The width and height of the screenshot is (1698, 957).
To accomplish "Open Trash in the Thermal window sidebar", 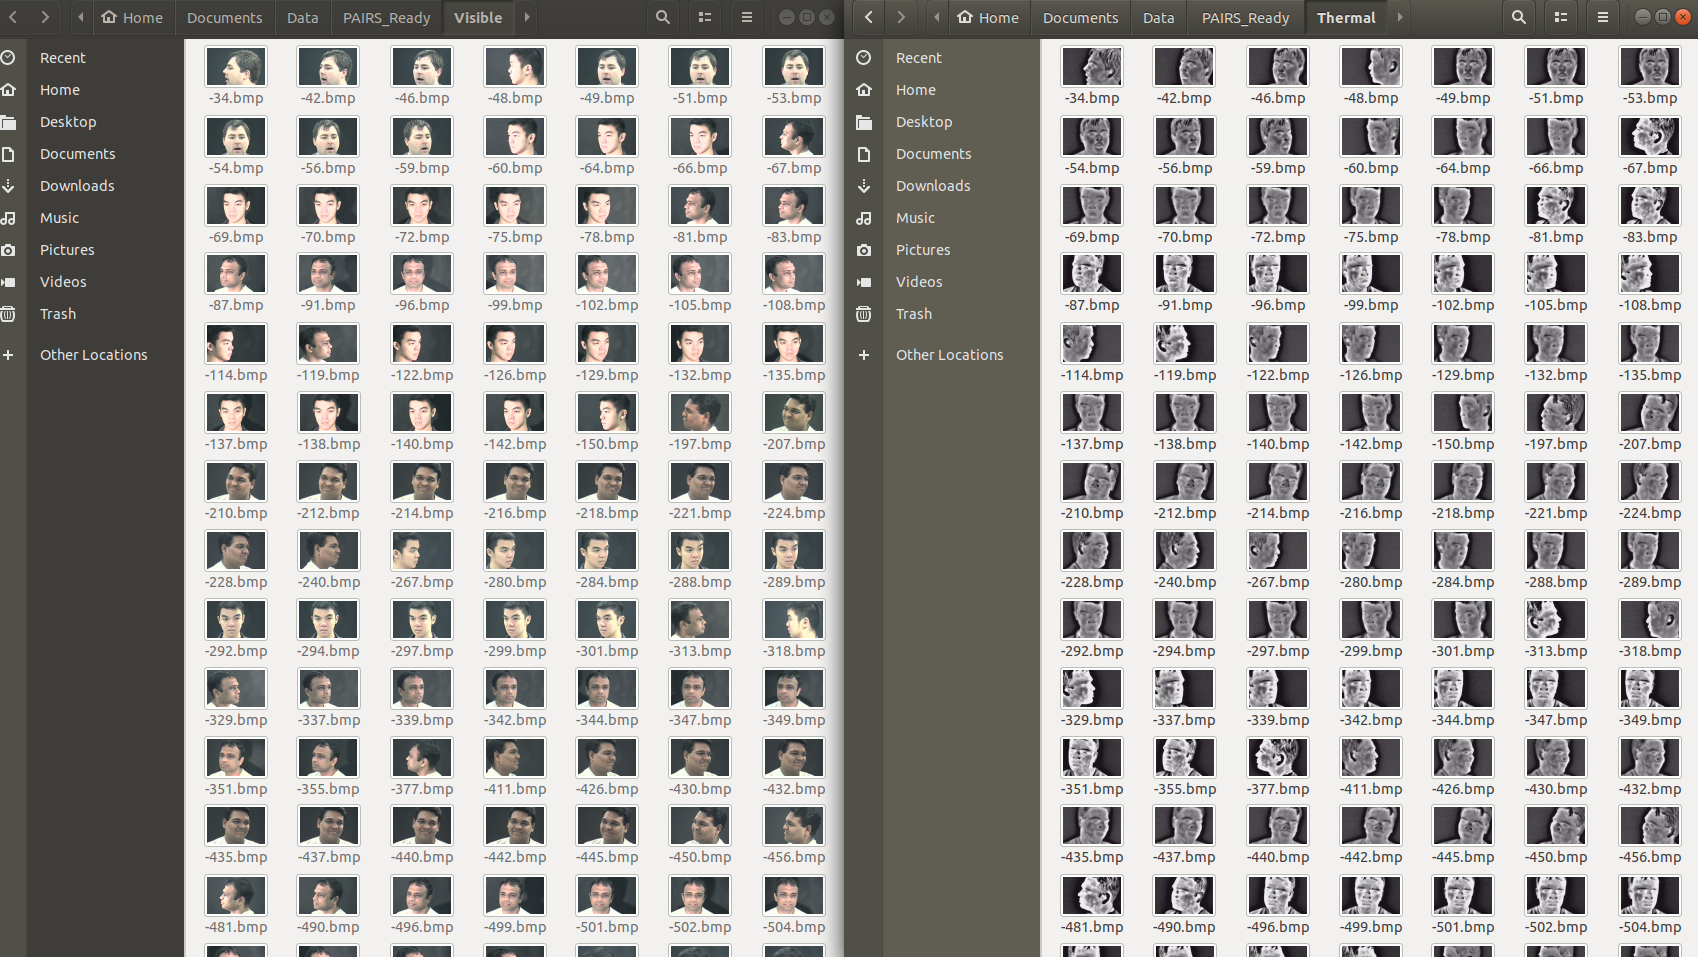I will click(x=913, y=314).
